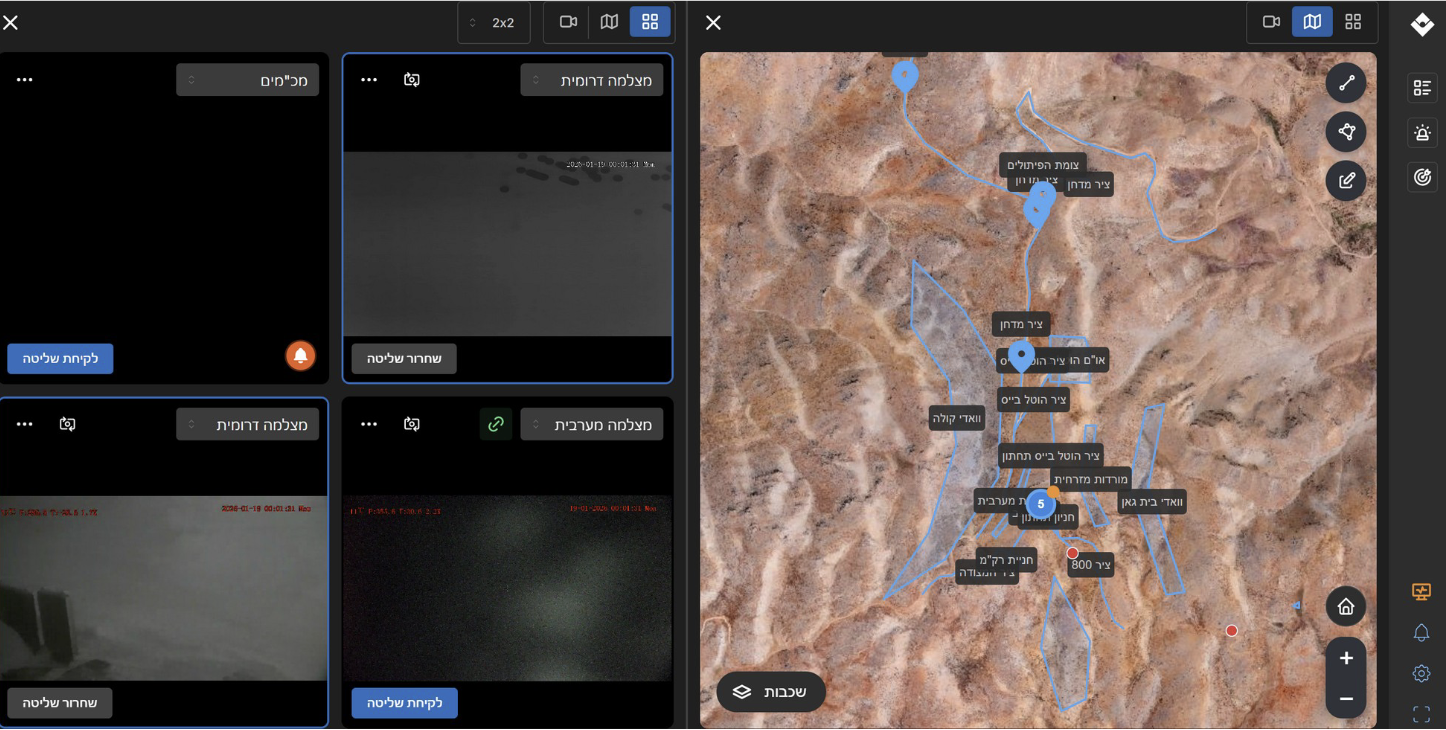The height and width of the screenshot is (730, 1446).
Task: Open the polygon drawing tool on the map
Action: [x=1346, y=132]
